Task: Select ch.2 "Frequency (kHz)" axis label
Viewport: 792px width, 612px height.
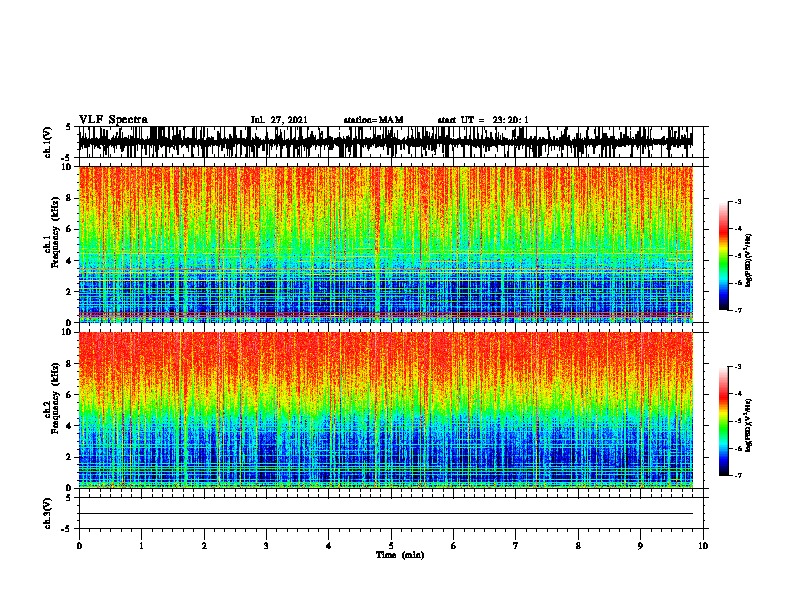Action: tap(55, 398)
